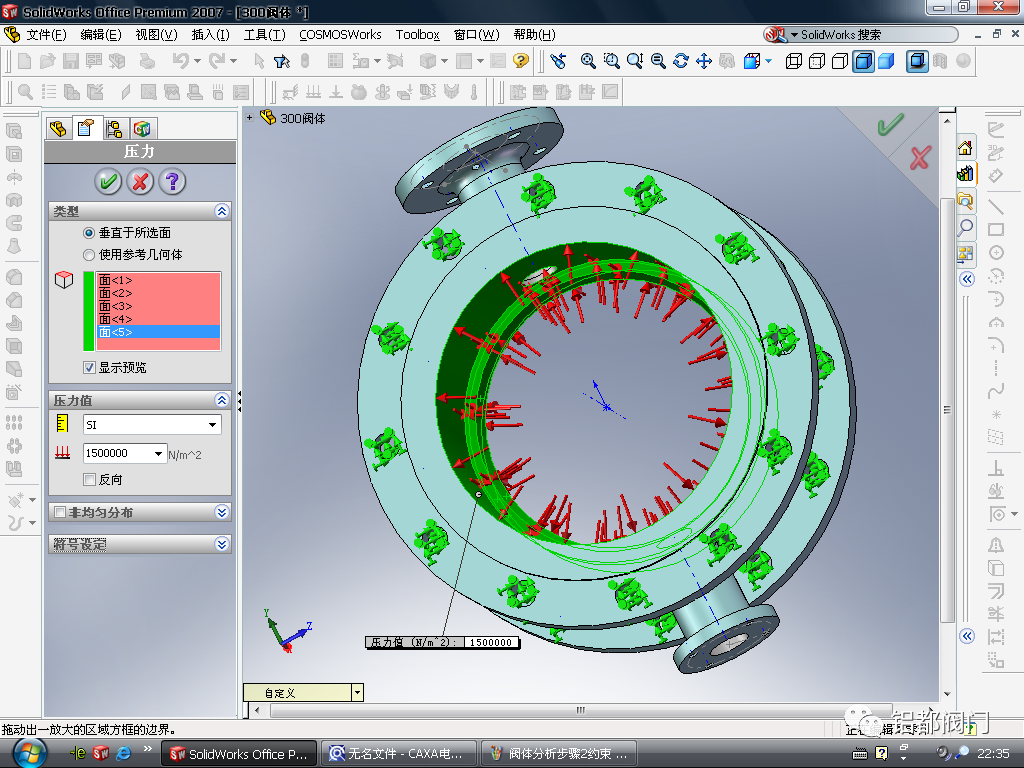Uncheck the 显示预览 checkbox
1024x768 pixels.
click(89, 368)
